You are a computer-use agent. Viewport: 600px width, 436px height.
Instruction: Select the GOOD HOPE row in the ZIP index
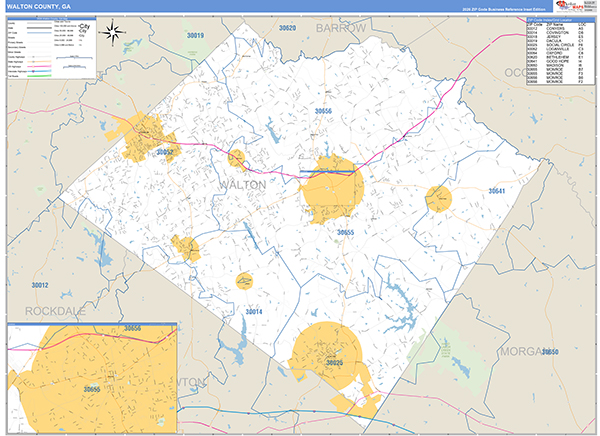(560, 61)
